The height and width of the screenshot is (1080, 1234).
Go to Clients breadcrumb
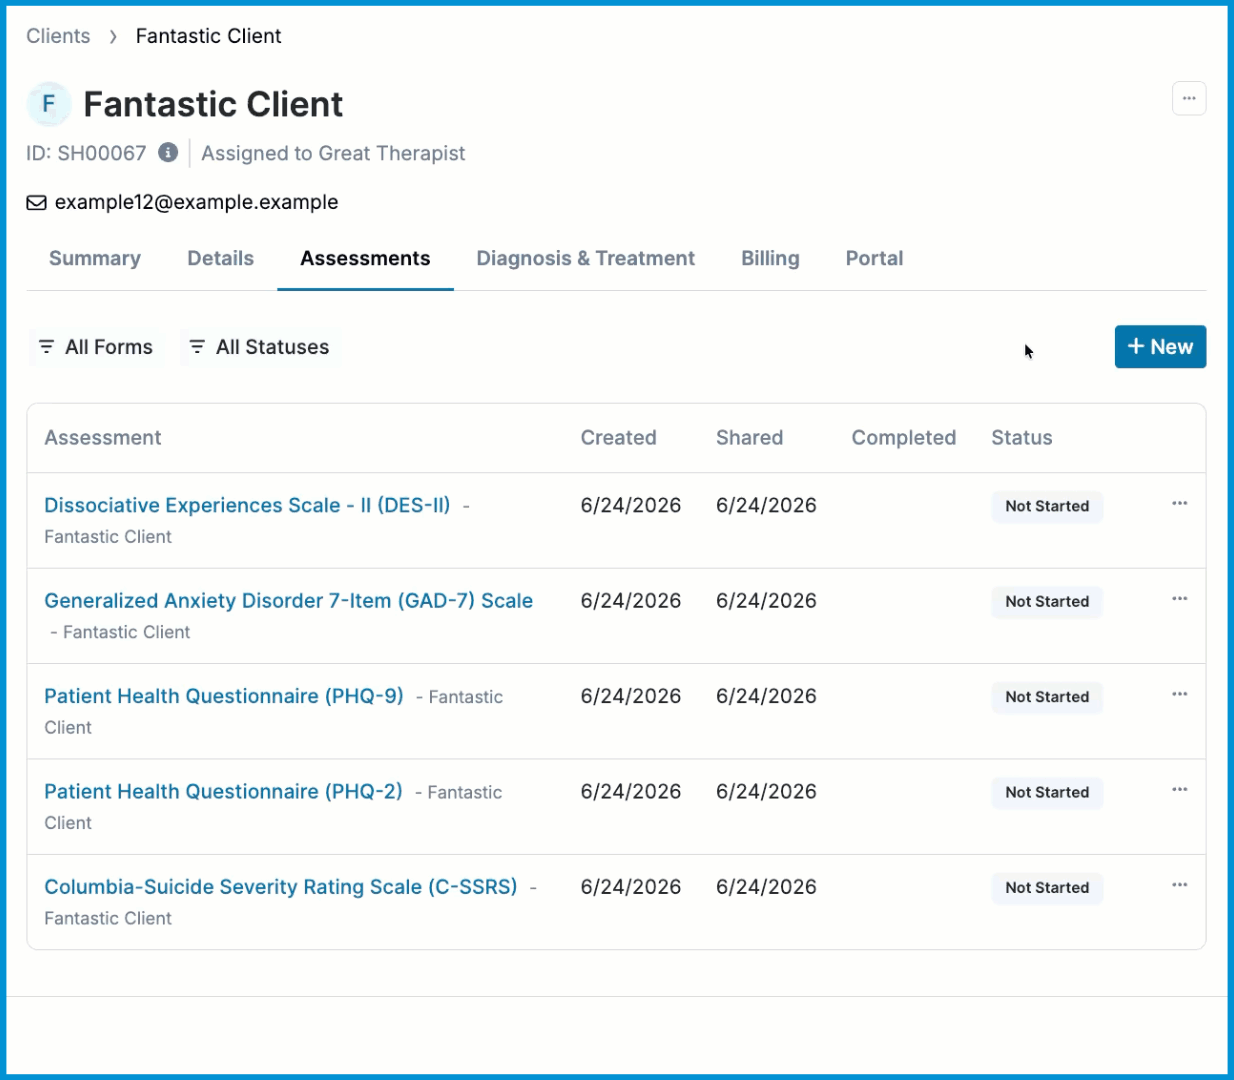coord(58,36)
